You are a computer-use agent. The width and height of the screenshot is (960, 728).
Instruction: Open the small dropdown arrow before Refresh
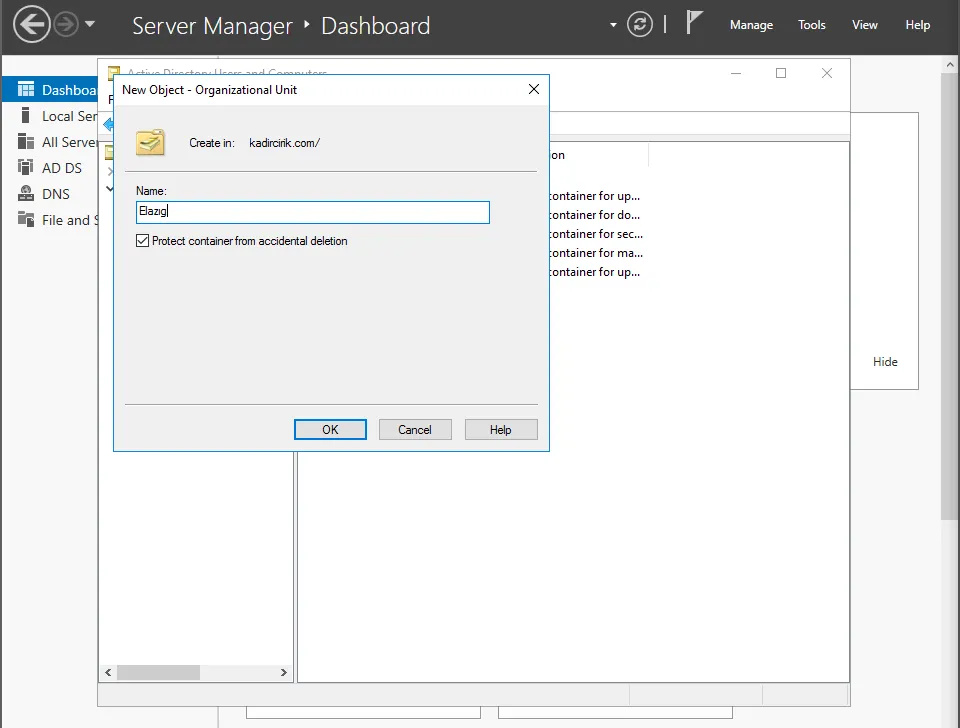coord(613,25)
